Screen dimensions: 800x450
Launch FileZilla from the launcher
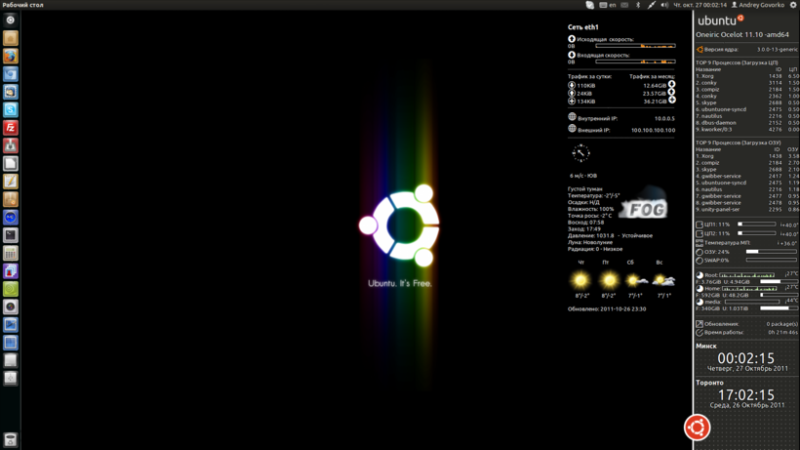pyautogui.click(x=10, y=128)
